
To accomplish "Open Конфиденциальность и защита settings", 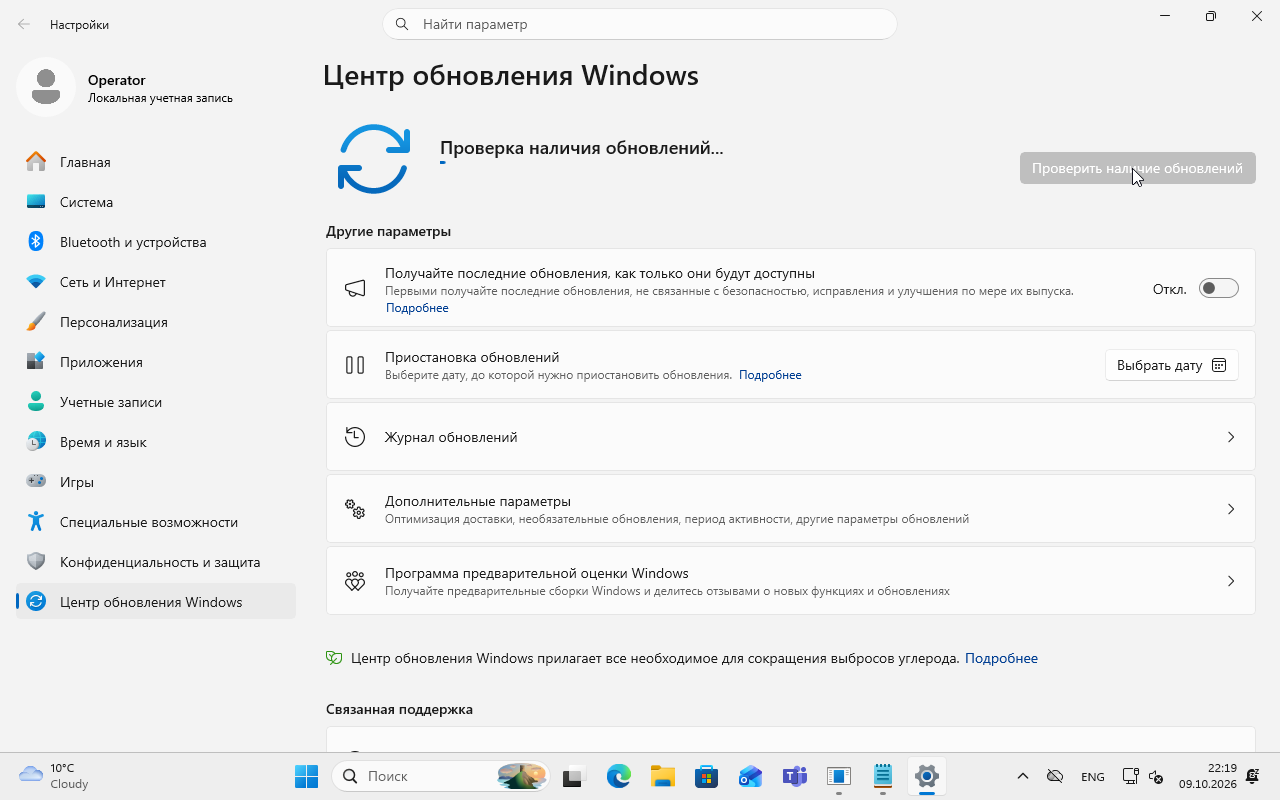I will 156,562.
